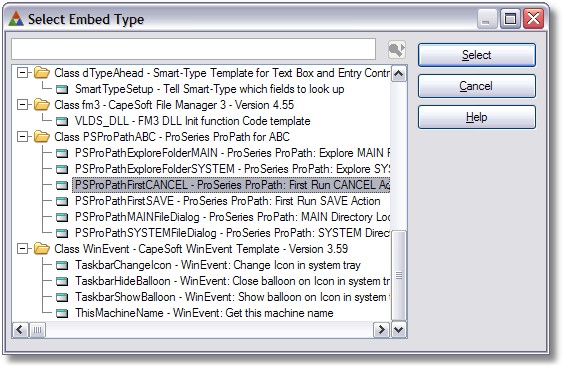Select the highlighted PSProPathFirstCANCEL row

[x=231, y=185]
